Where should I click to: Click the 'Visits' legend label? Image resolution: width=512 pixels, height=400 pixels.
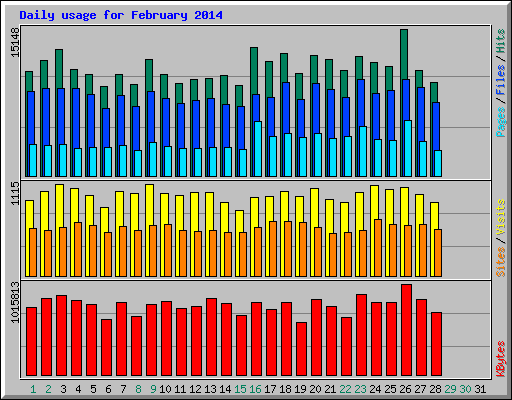(501, 218)
